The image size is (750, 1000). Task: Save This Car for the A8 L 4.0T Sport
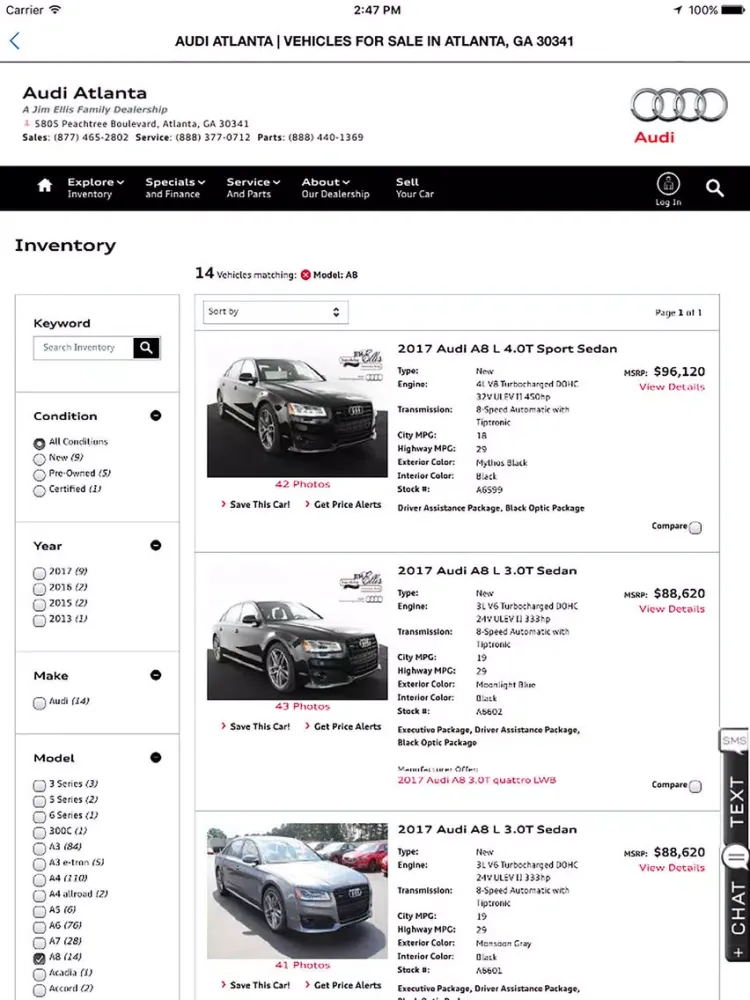[256, 504]
